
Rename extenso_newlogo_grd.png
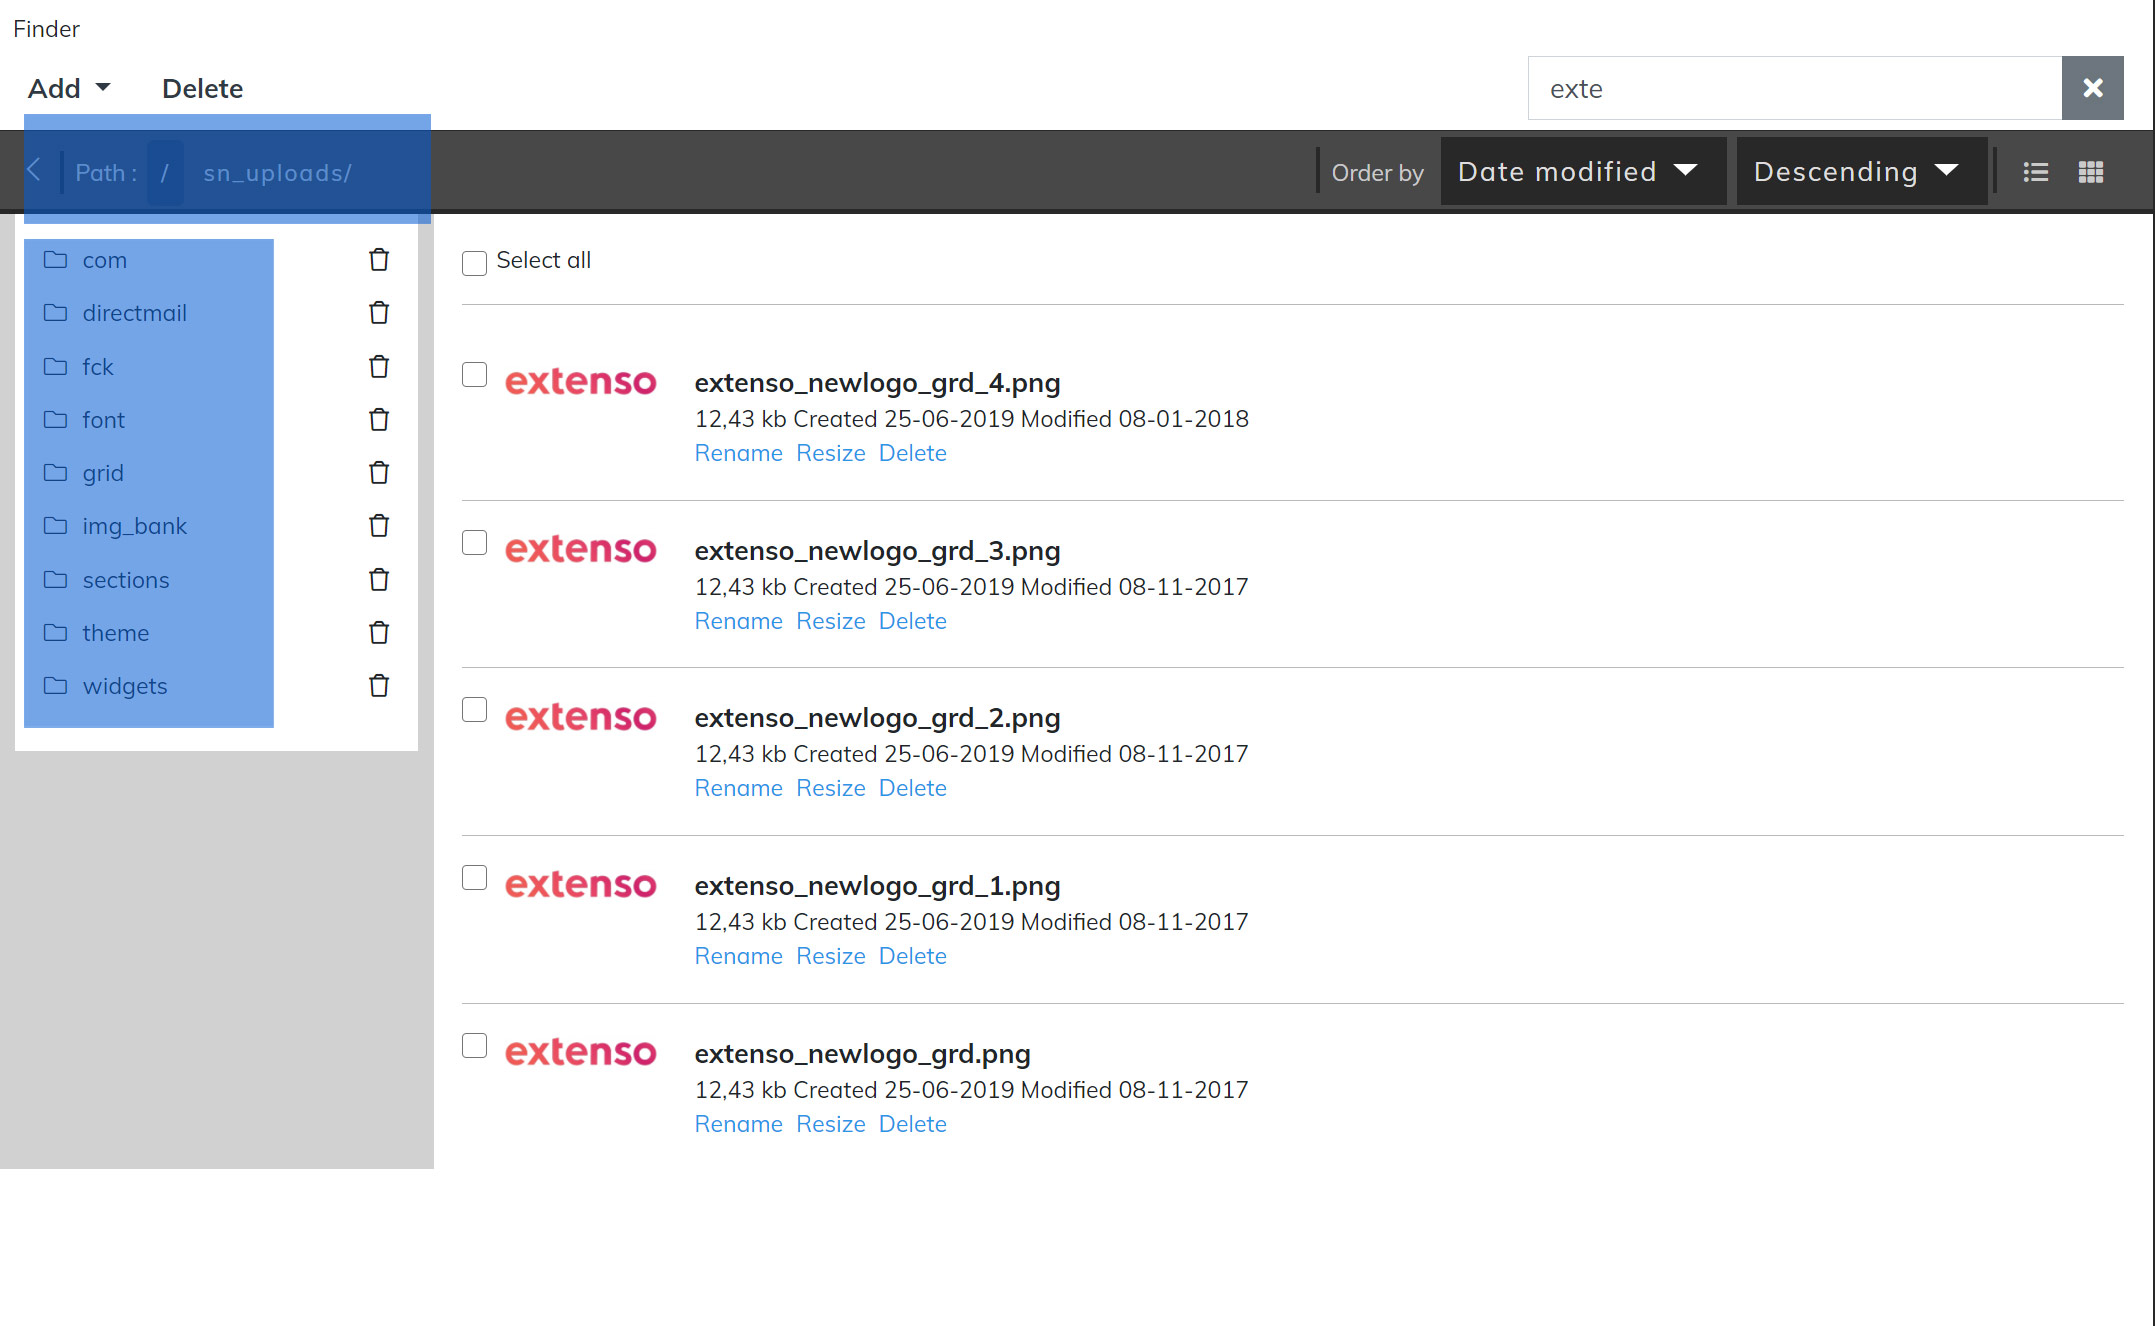click(738, 1124)
